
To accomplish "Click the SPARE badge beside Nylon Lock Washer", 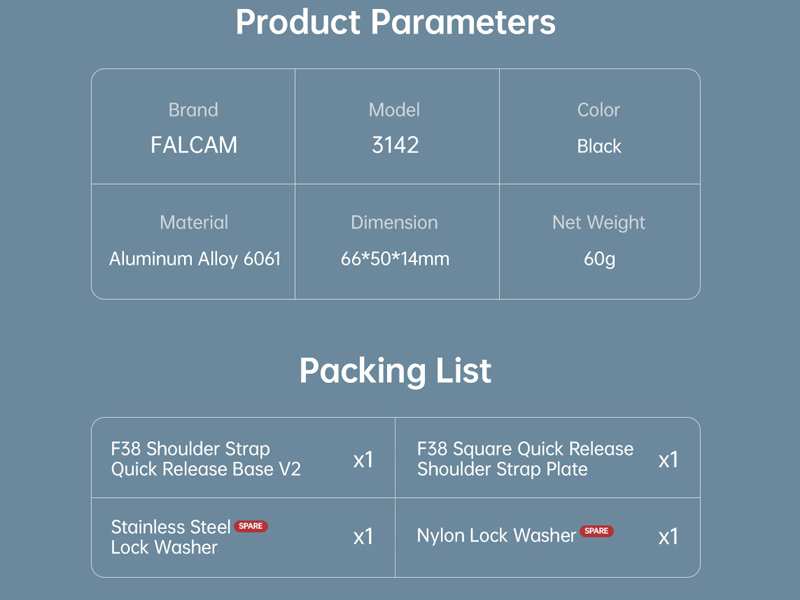I will 597,531.
